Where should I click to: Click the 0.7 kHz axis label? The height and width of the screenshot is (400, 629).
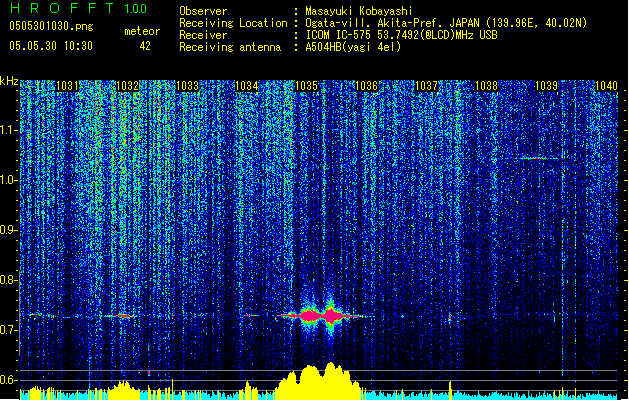[x=9, y=330]
